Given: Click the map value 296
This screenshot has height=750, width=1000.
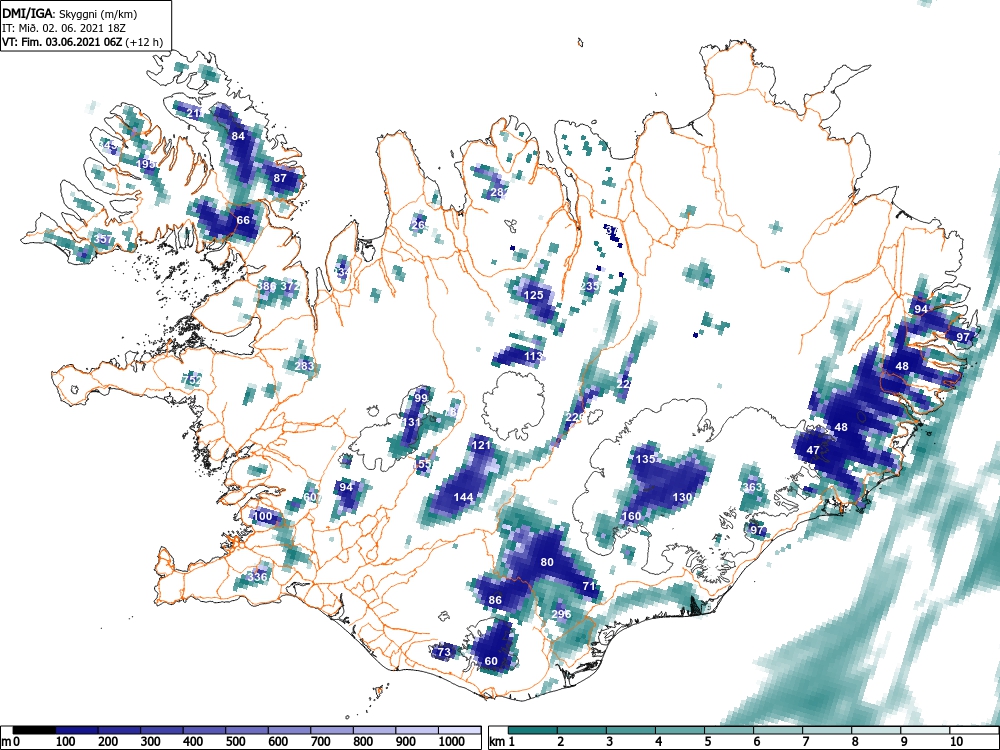Looking at the screenshot, I should 561,614.
